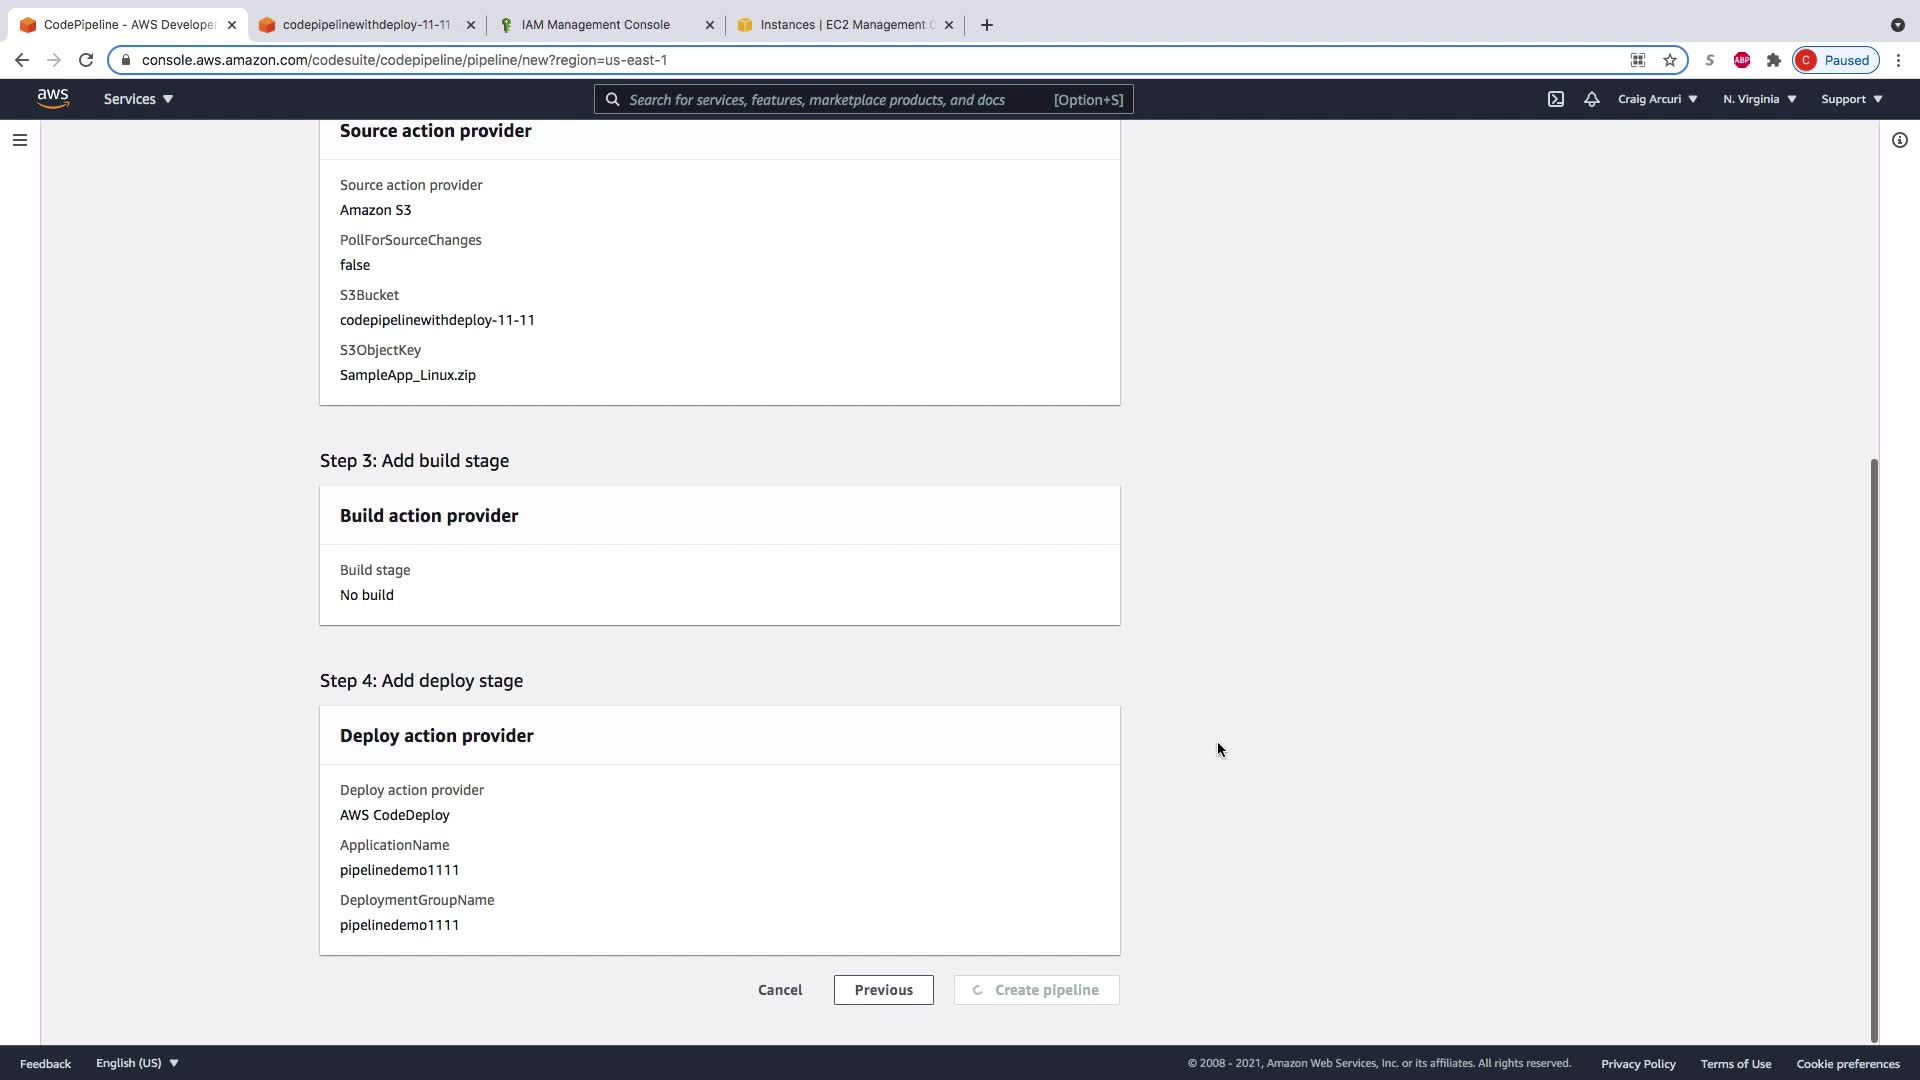This screenshot has width=1920, height=1080.
Task: Open the English (US) language dropdown
Action: [x=137, y=1063]
